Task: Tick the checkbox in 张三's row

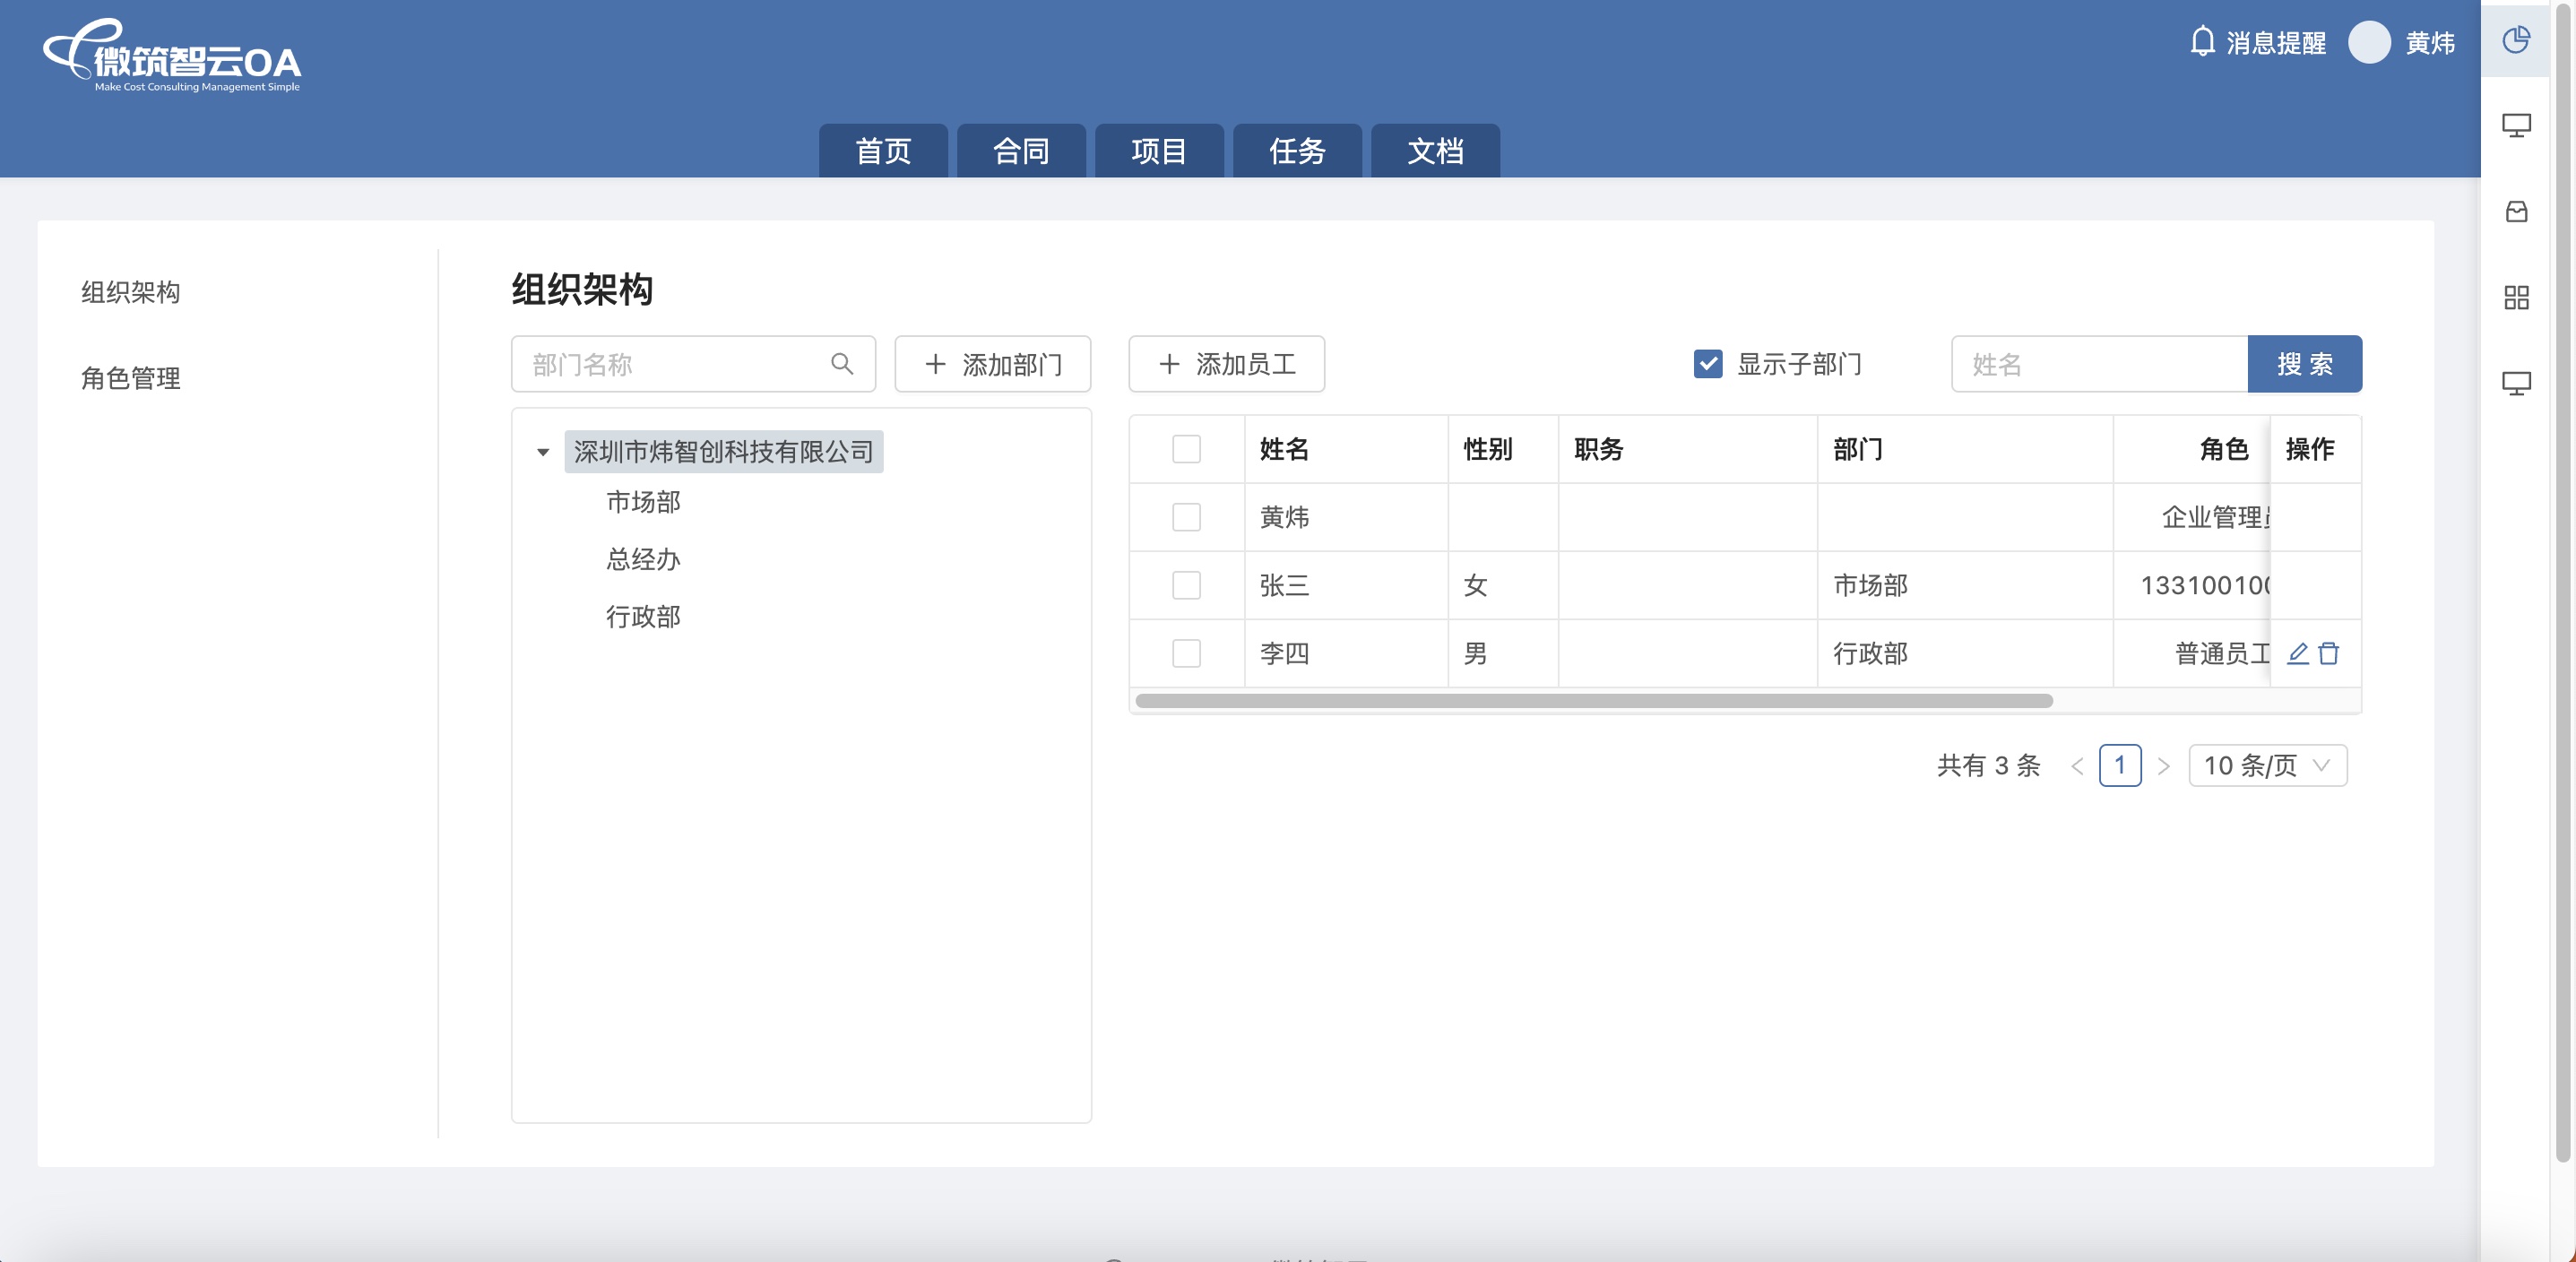Action: tap(1186, 585)
